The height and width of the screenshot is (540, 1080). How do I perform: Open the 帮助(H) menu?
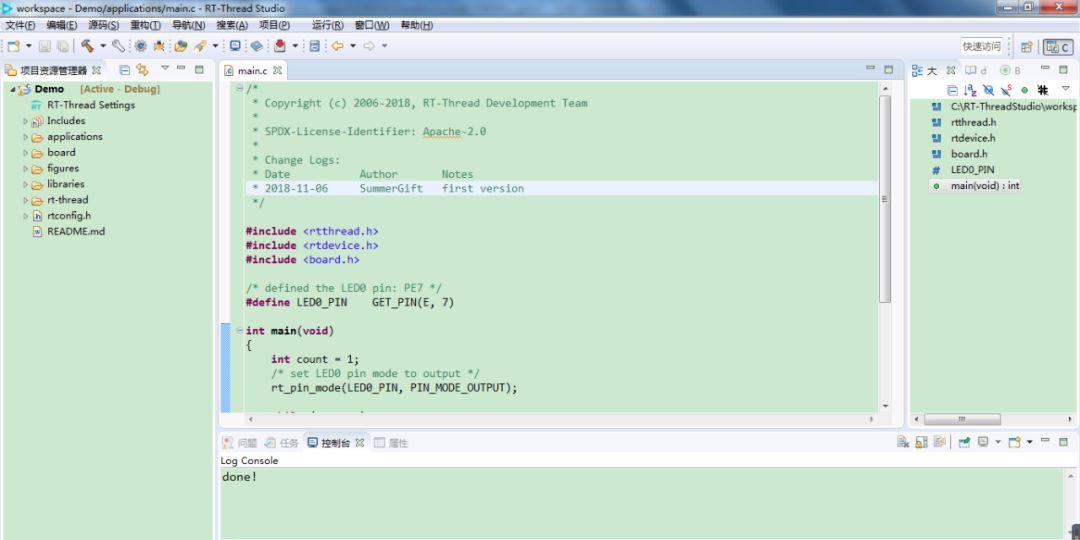[417, 25]
